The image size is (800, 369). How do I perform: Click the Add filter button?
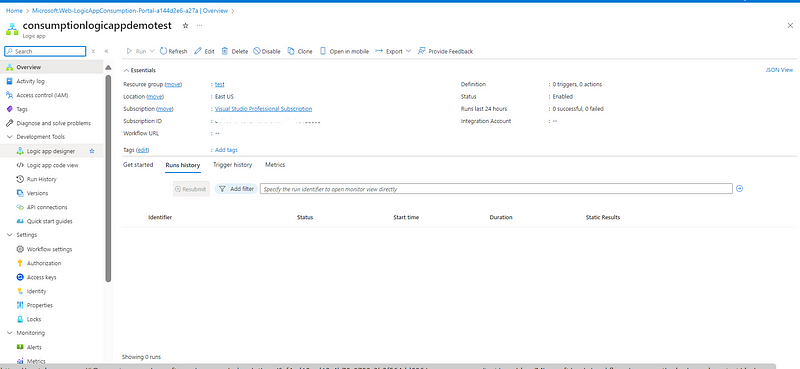236,189
